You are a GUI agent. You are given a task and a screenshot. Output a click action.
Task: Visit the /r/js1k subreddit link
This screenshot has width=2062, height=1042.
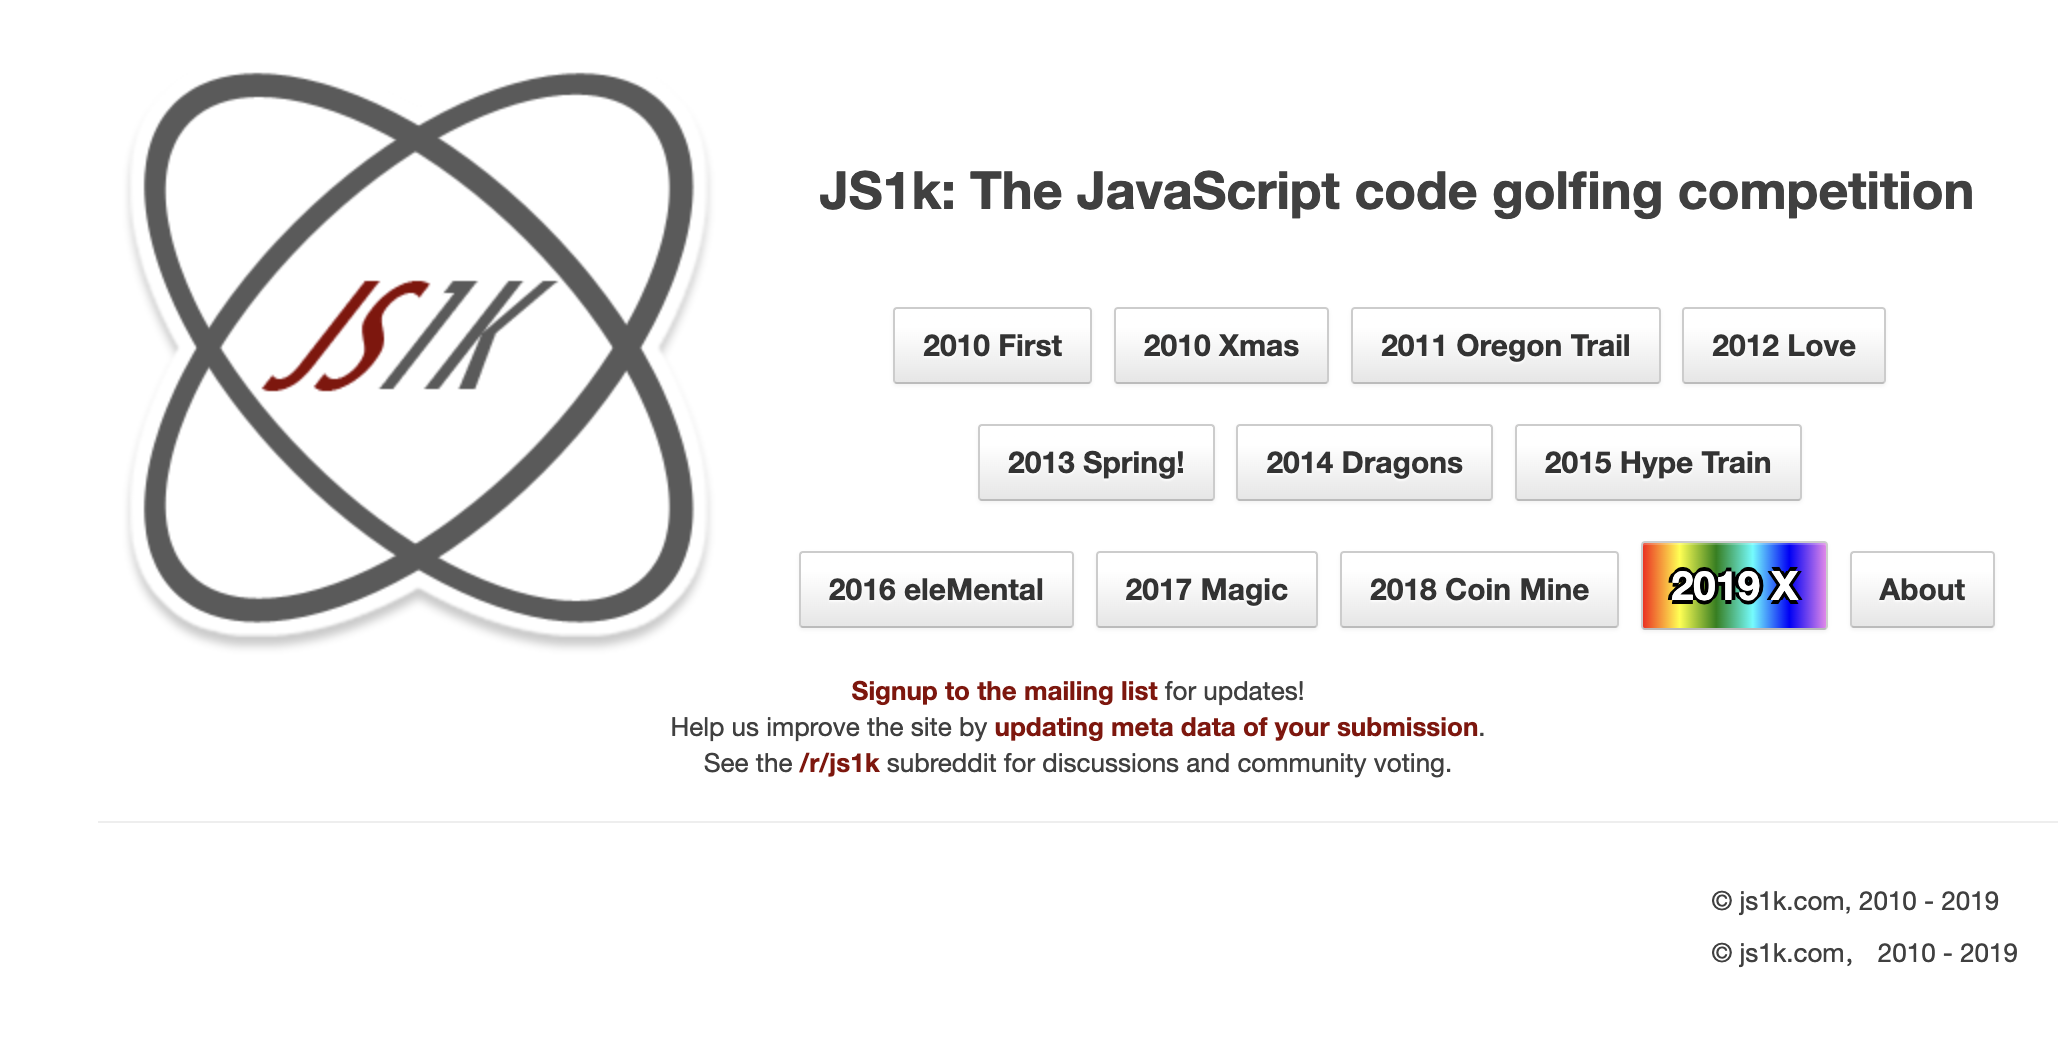tap(838, 763)
